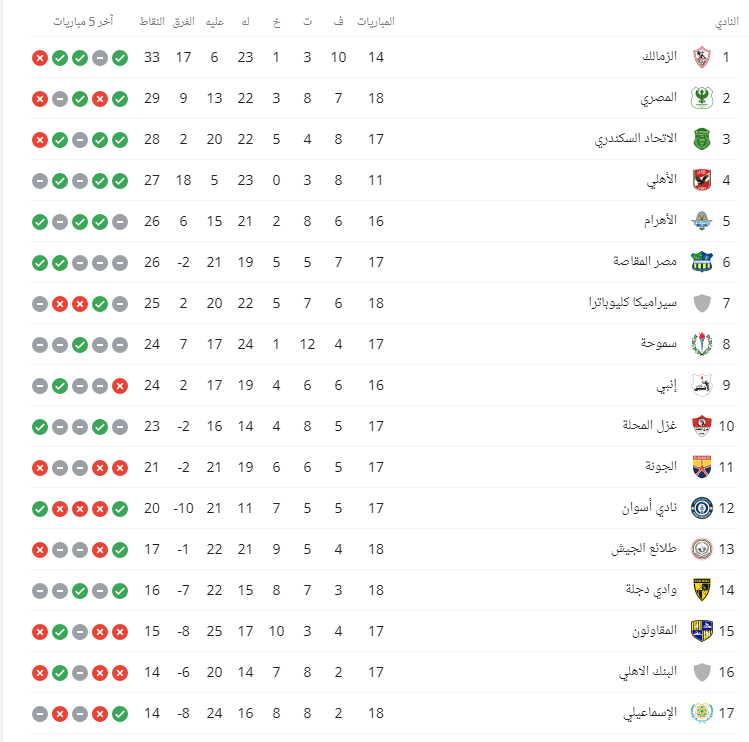Click the gray placeholder shield for البنك الاهلي
The image size is (749, 742).
pos(702,673)
